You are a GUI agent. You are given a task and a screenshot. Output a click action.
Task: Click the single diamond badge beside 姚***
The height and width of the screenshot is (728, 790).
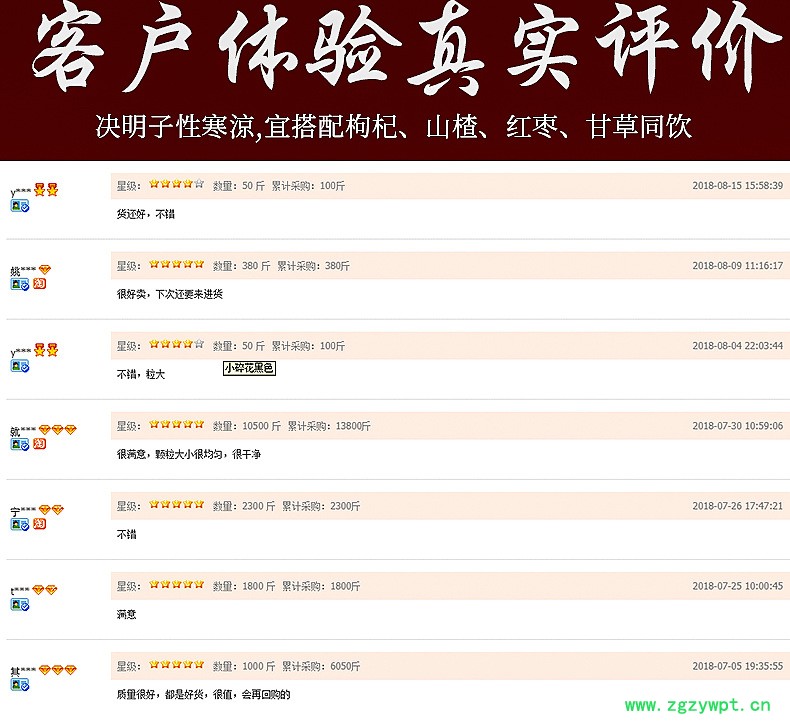point(44,270)
